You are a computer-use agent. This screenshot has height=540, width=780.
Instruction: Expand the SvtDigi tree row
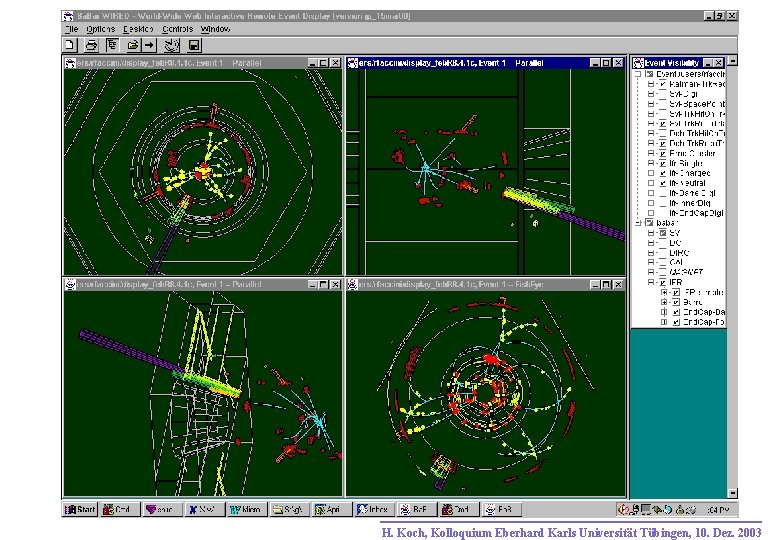pyautogui.click(x=651, y=94)
